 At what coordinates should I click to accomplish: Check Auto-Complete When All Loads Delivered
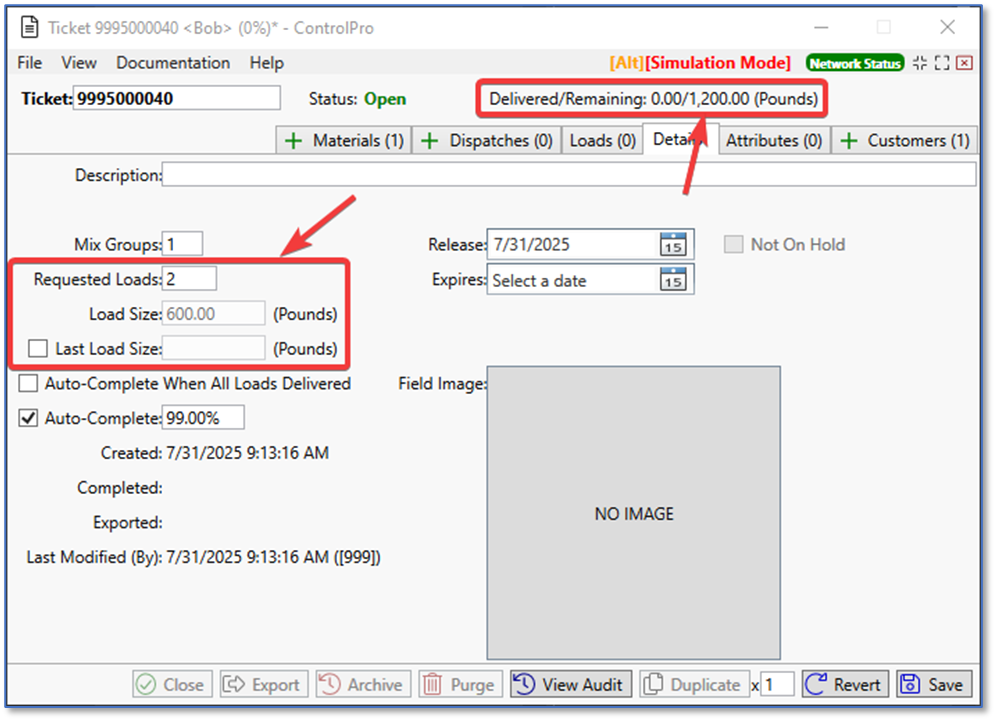[28, 383]
